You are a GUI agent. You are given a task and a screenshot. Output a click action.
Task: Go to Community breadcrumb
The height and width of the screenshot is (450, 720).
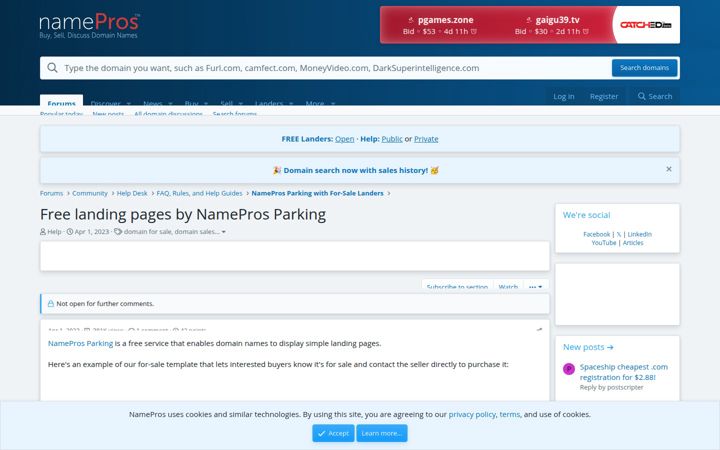pyautogui.click(x=90, y=193)
